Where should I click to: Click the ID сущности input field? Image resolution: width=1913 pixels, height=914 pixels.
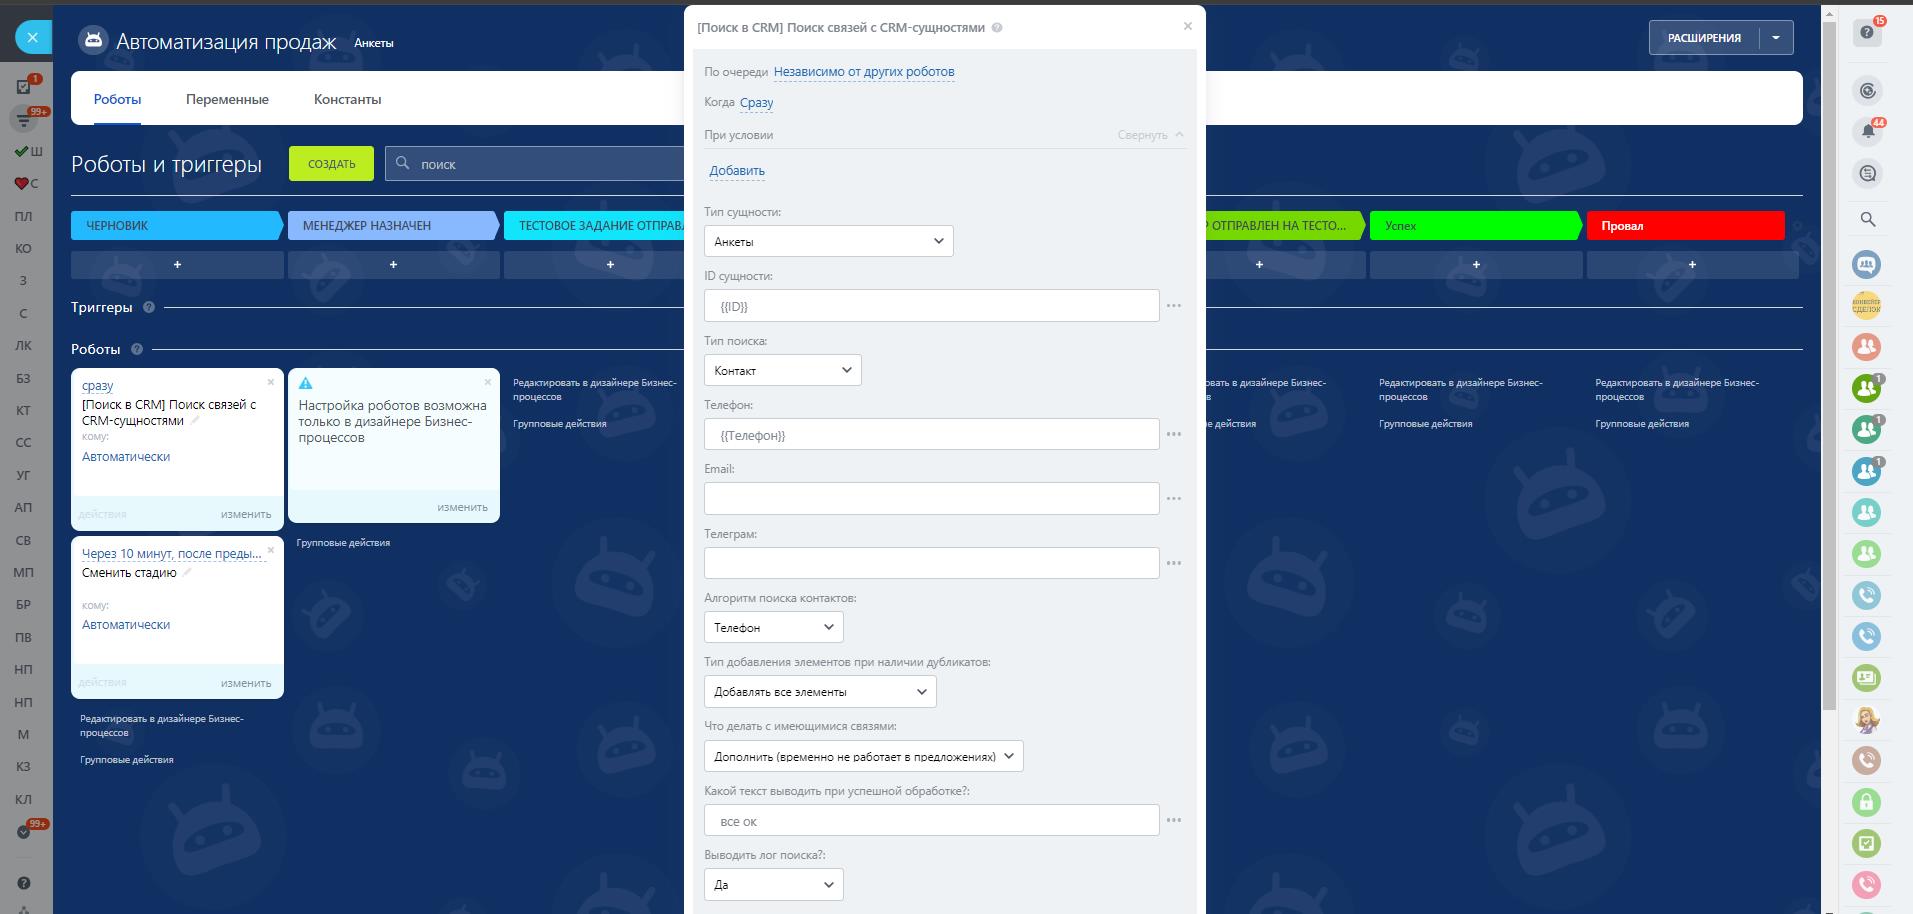click(931, 306)
